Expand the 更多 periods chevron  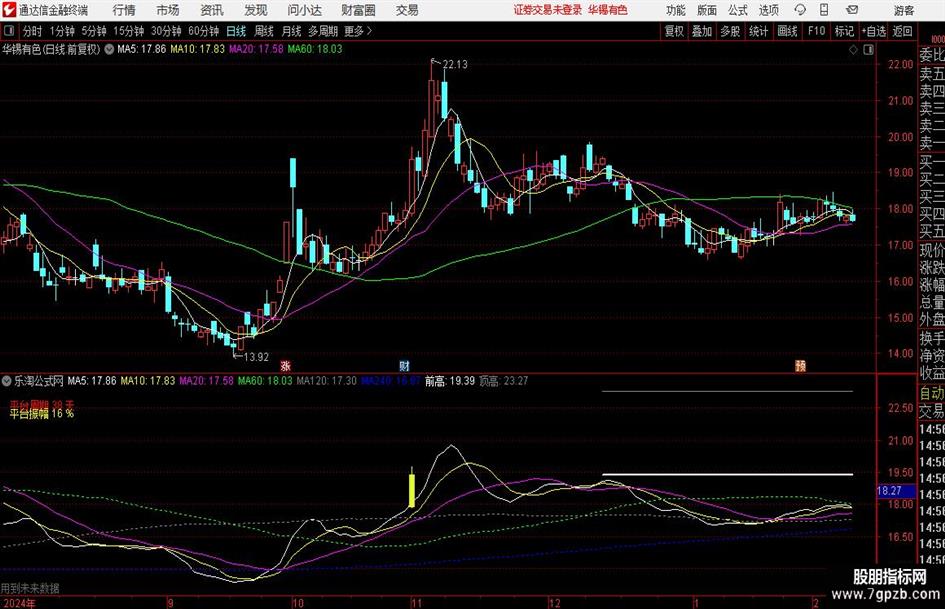(369, 31)
